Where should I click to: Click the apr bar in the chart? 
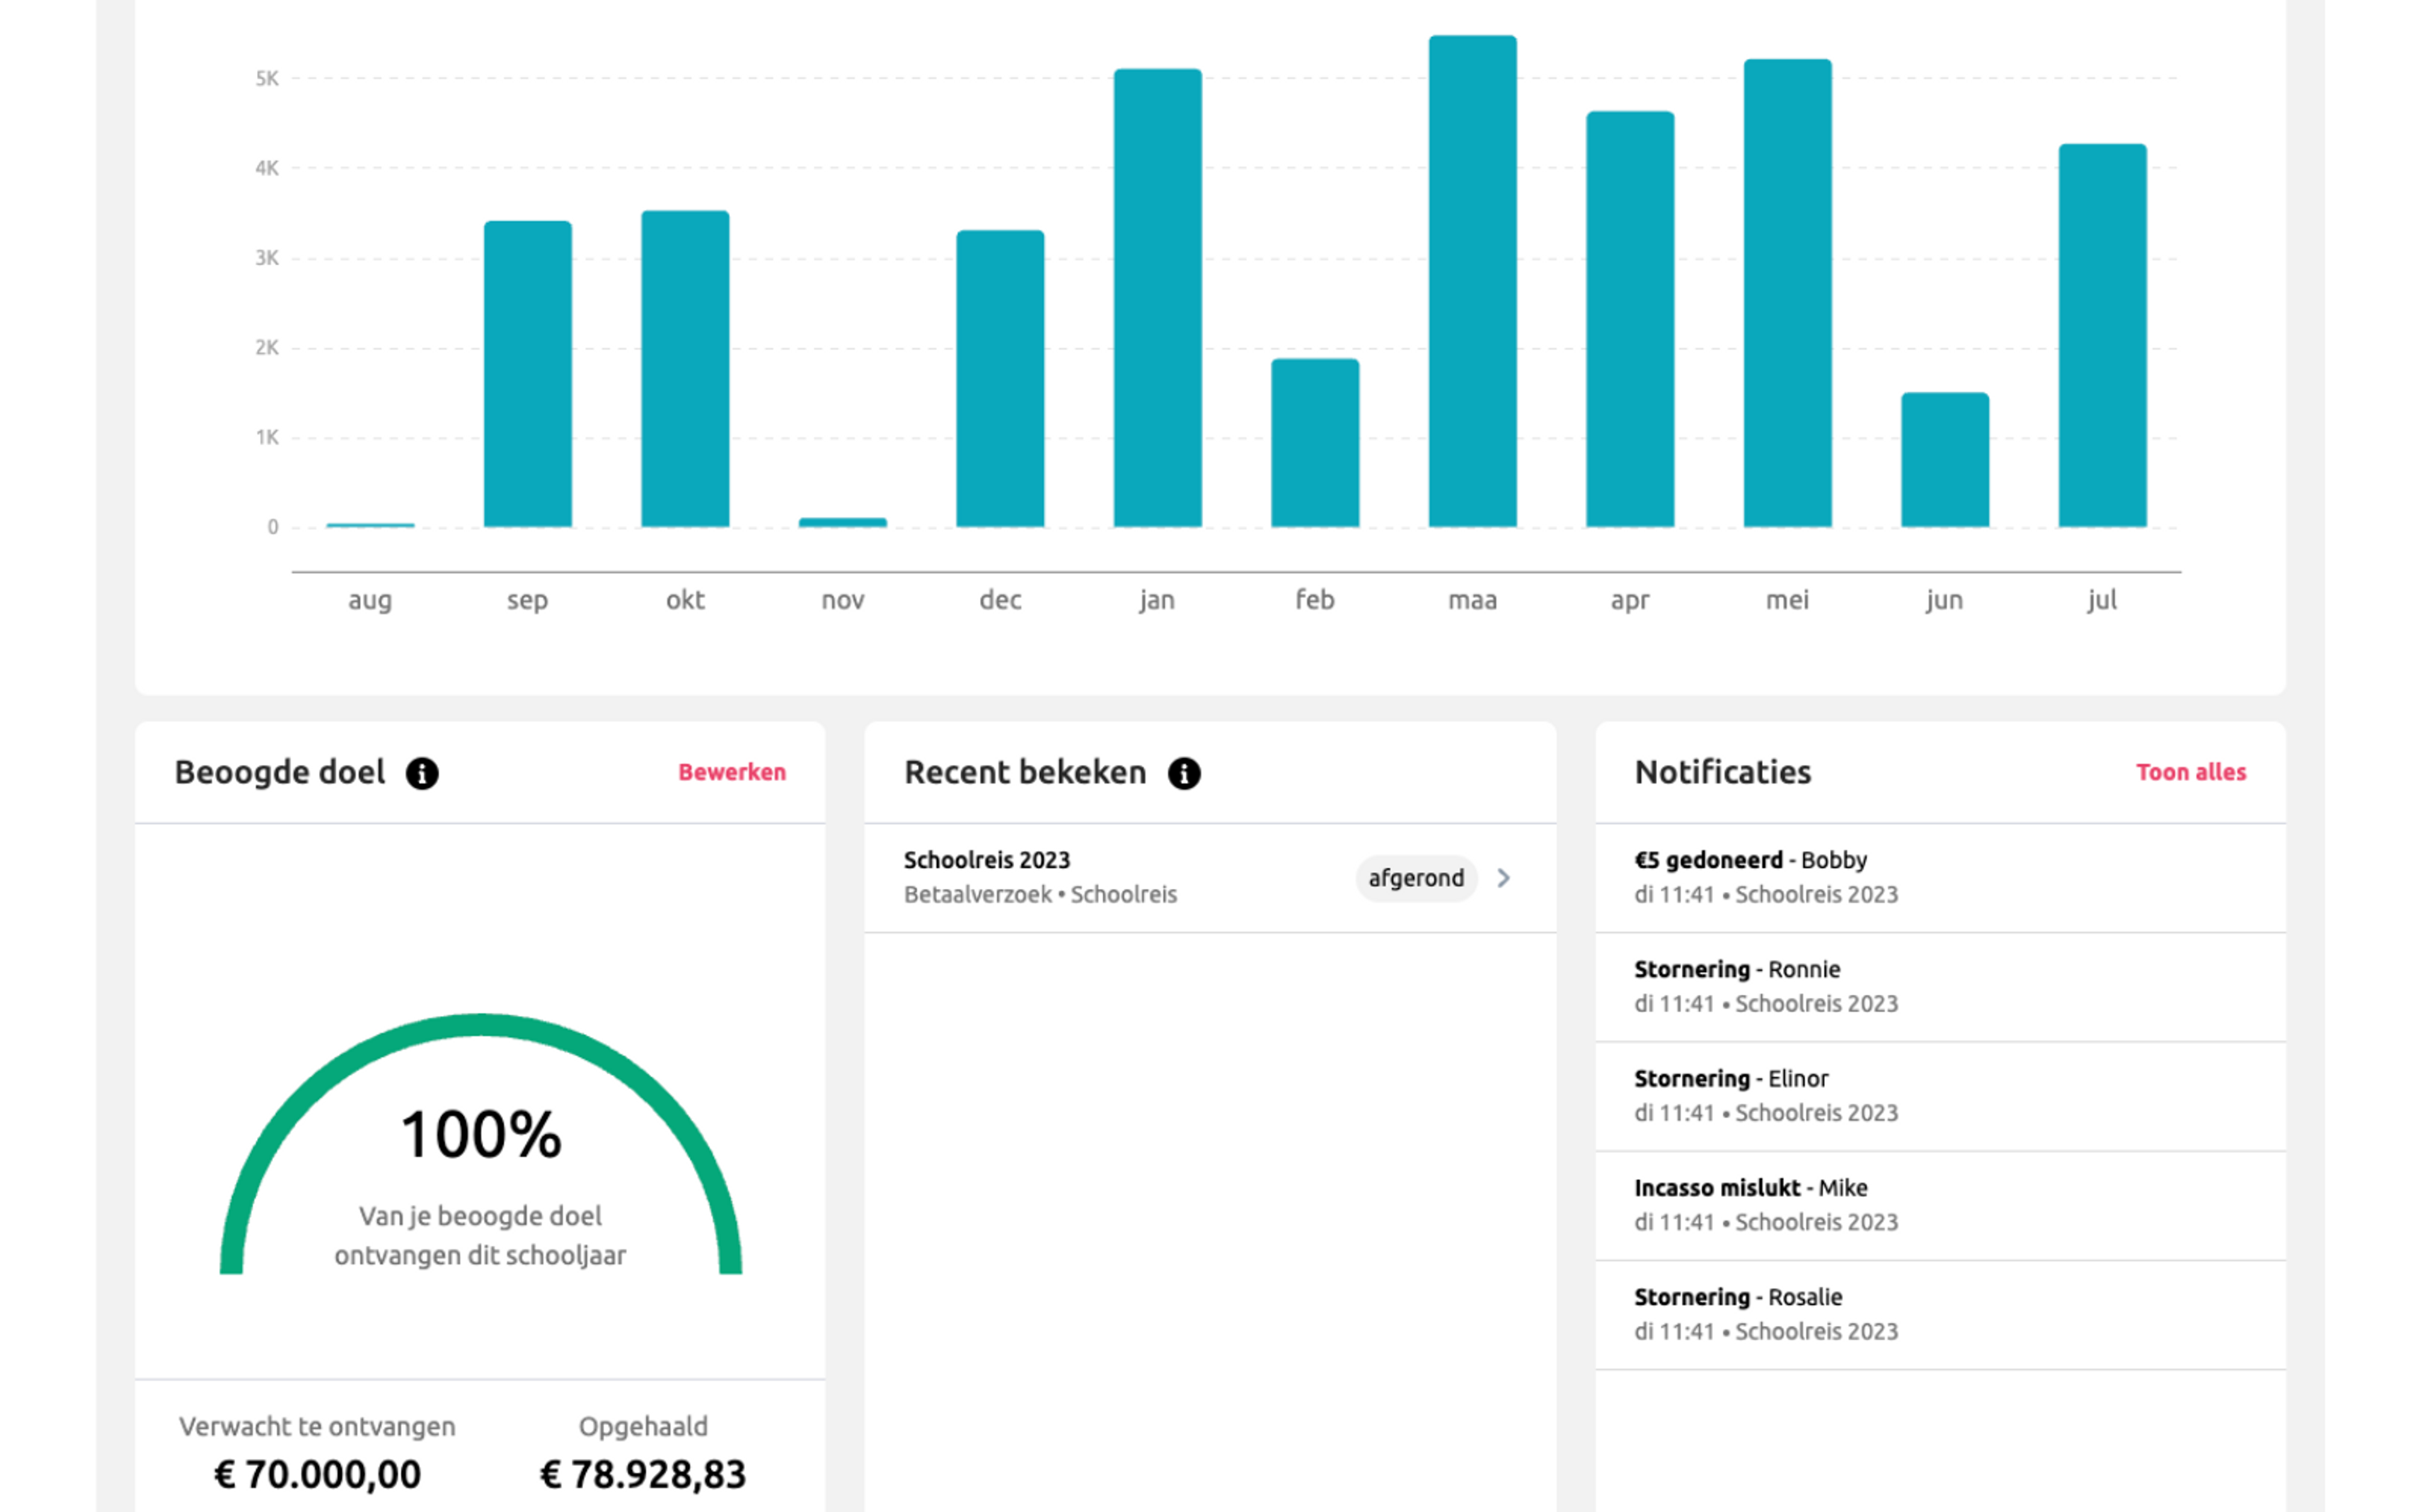1630,319
